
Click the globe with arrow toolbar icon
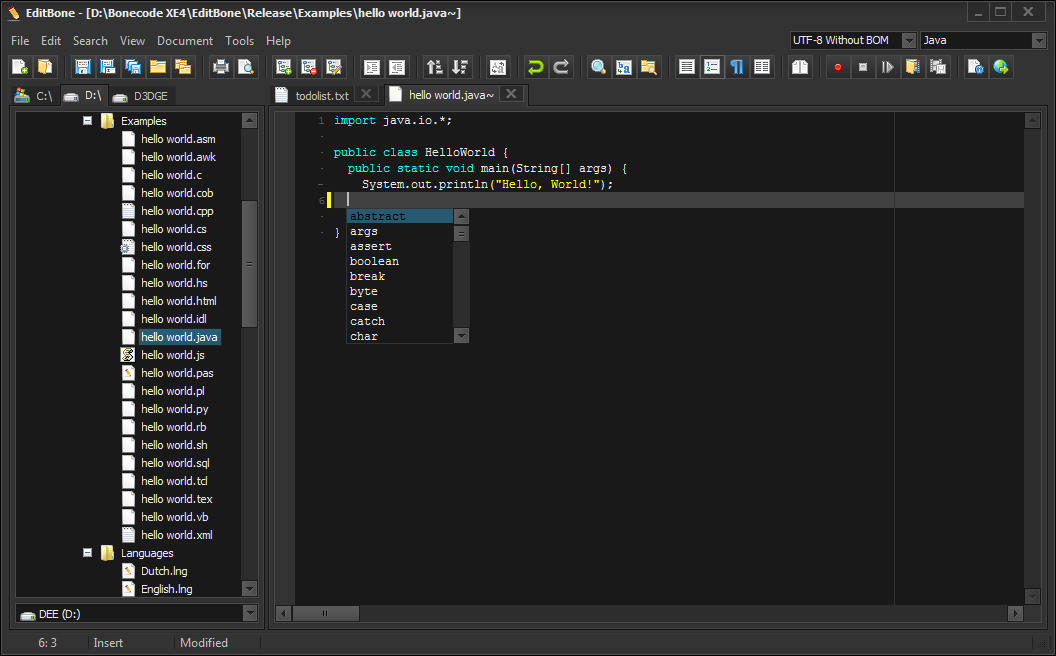(1001, 67)
